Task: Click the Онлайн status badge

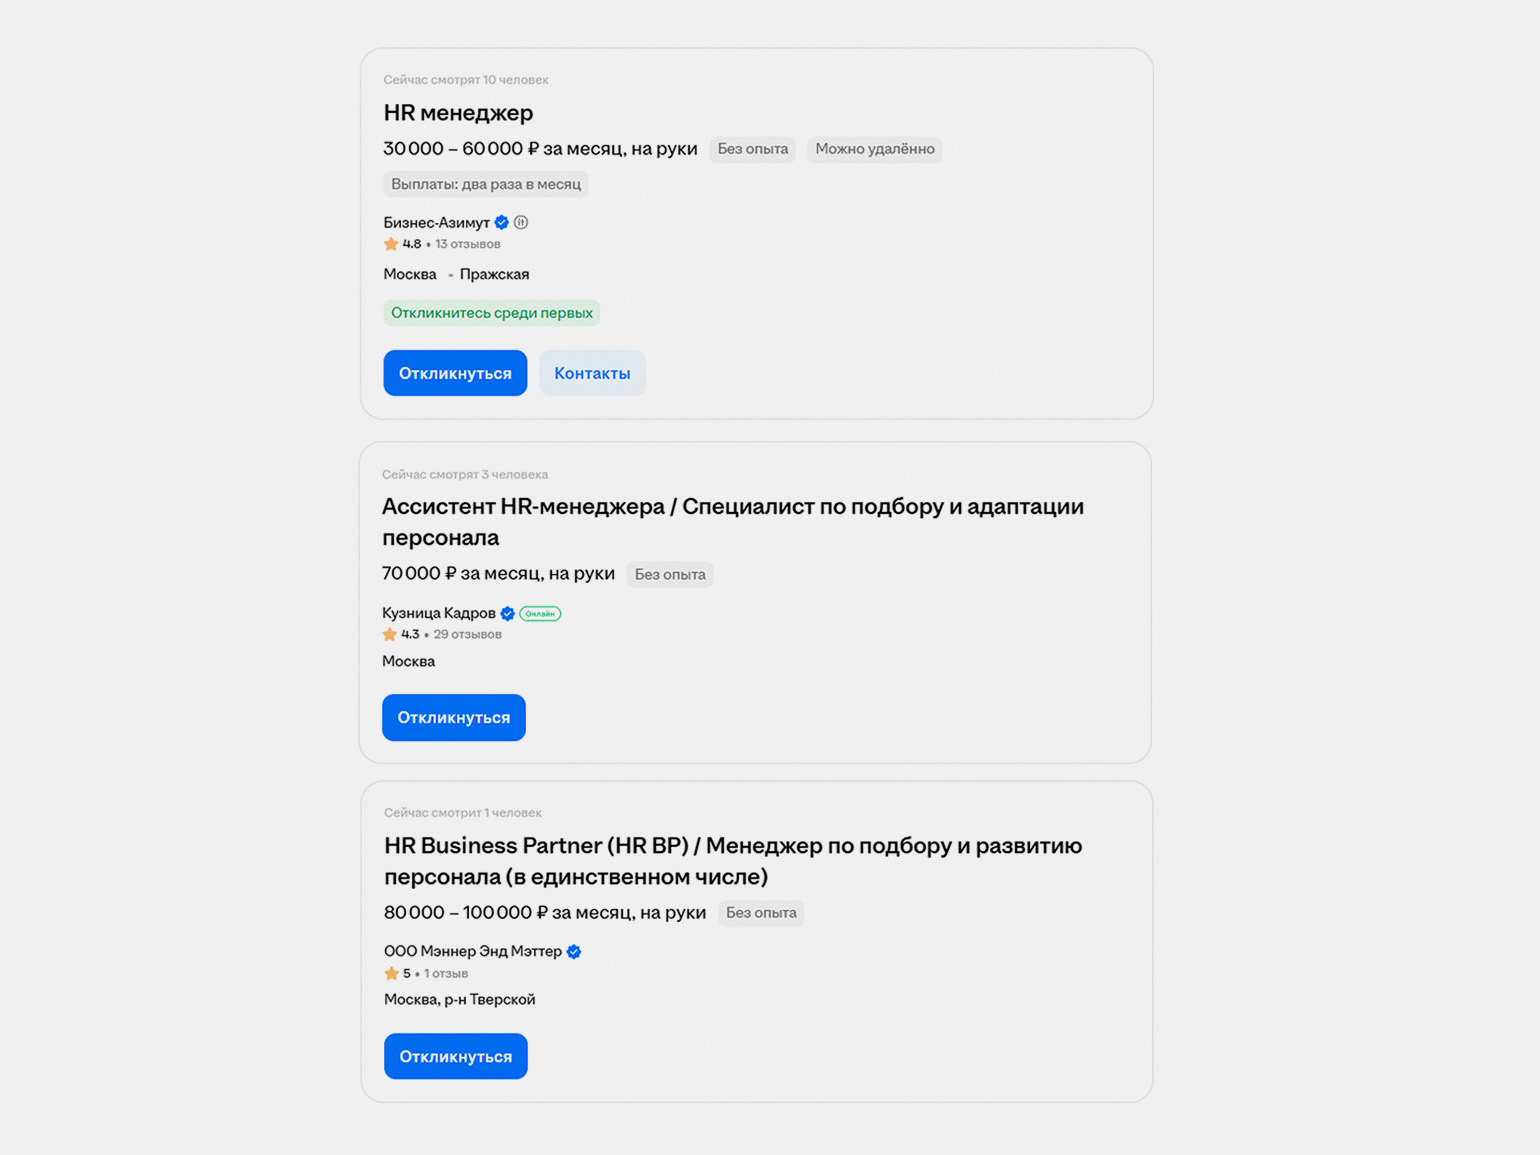Action: pos(540,613)
